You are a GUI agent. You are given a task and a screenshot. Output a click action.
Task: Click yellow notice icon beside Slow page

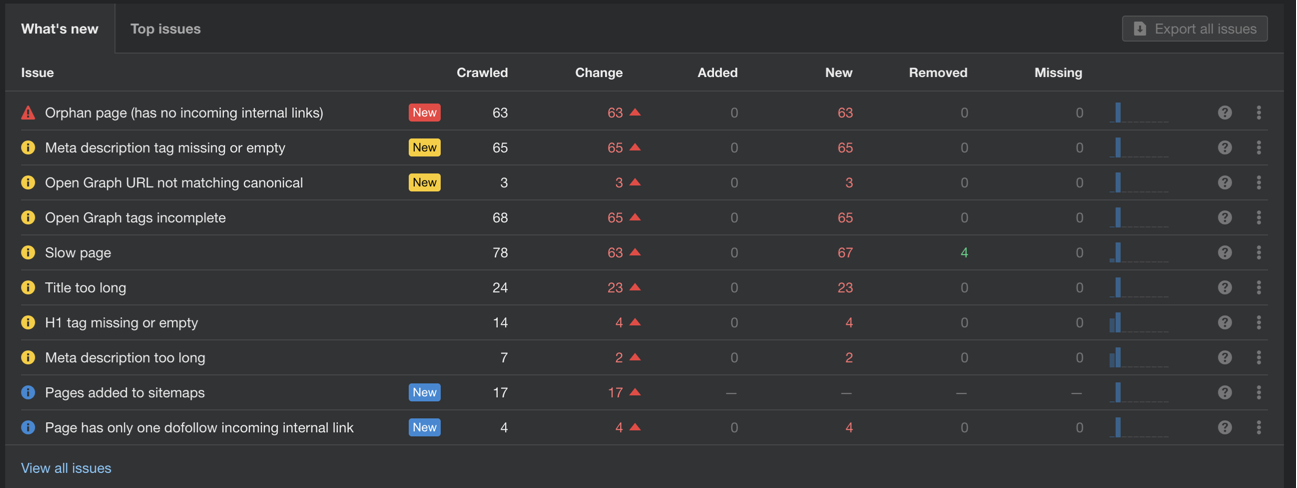tap(28, 253)
